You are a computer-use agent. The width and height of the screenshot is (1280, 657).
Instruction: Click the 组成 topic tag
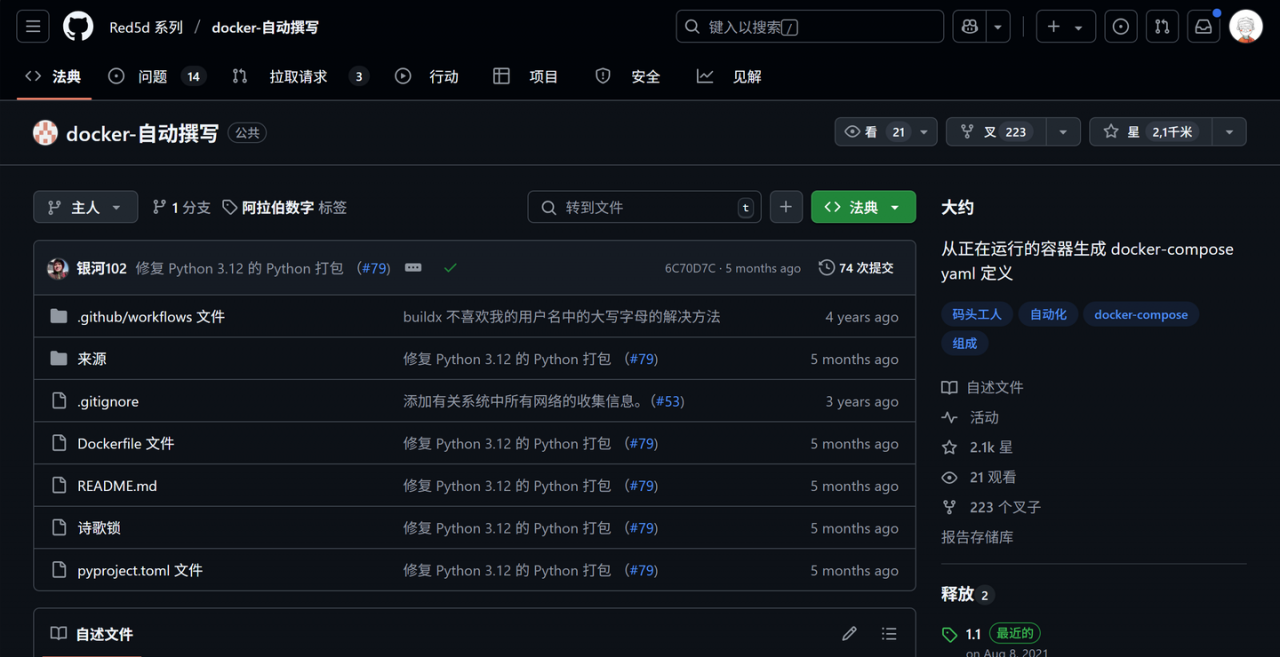pos(965,343)
